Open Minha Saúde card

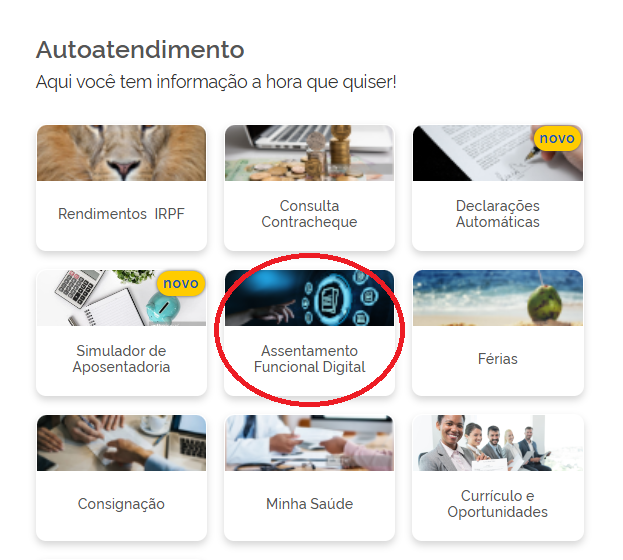pyautogui.click(x=309, y=478)
